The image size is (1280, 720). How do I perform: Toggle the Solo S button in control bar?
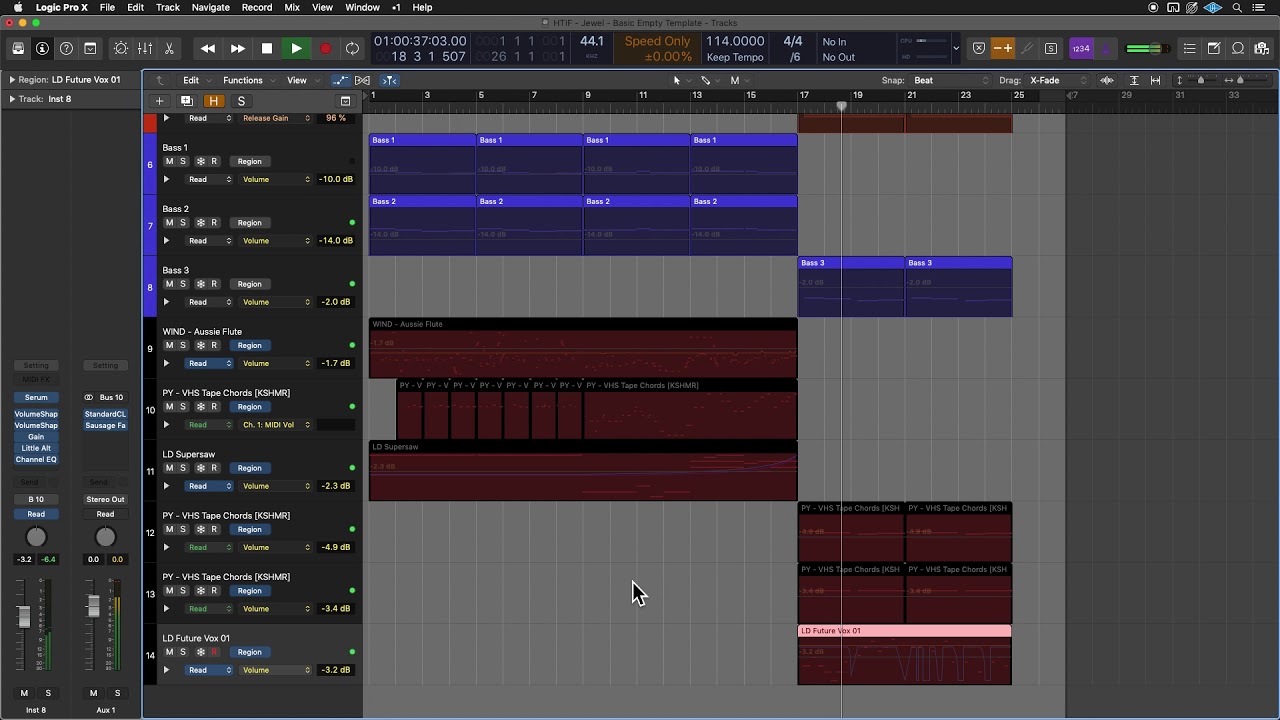point(1051,48)
